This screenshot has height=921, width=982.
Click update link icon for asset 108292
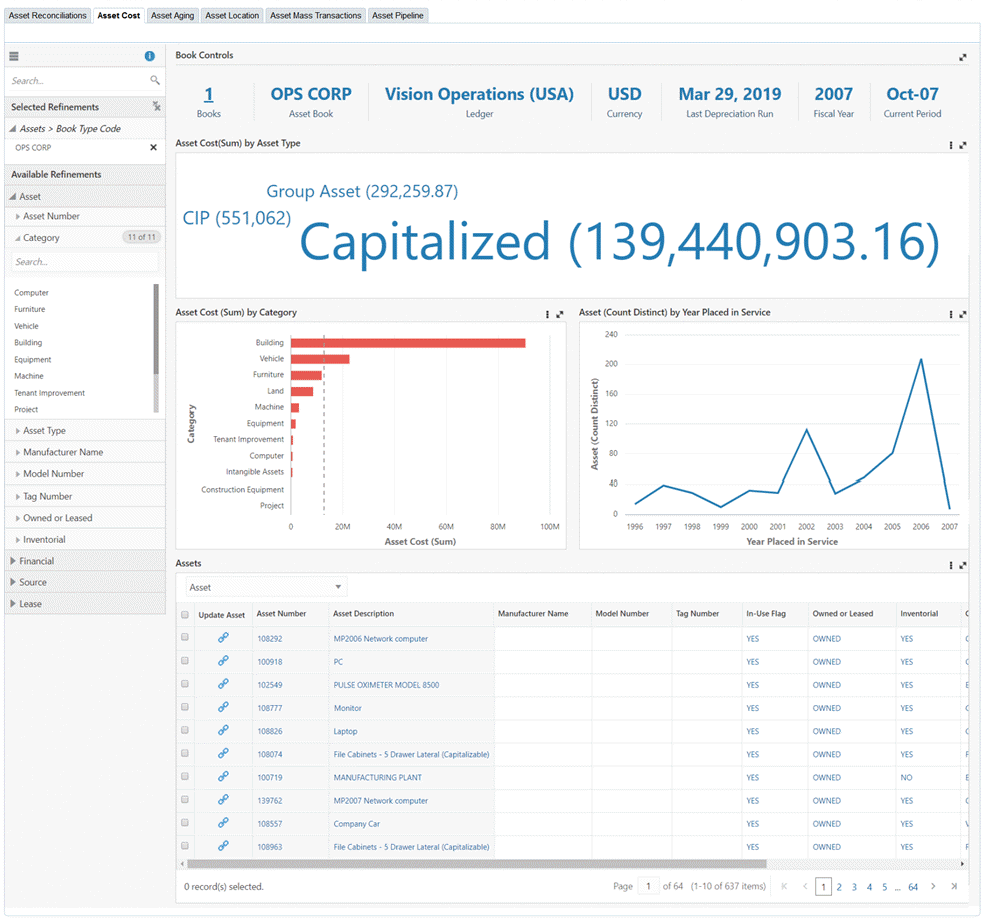pos(223,638)
